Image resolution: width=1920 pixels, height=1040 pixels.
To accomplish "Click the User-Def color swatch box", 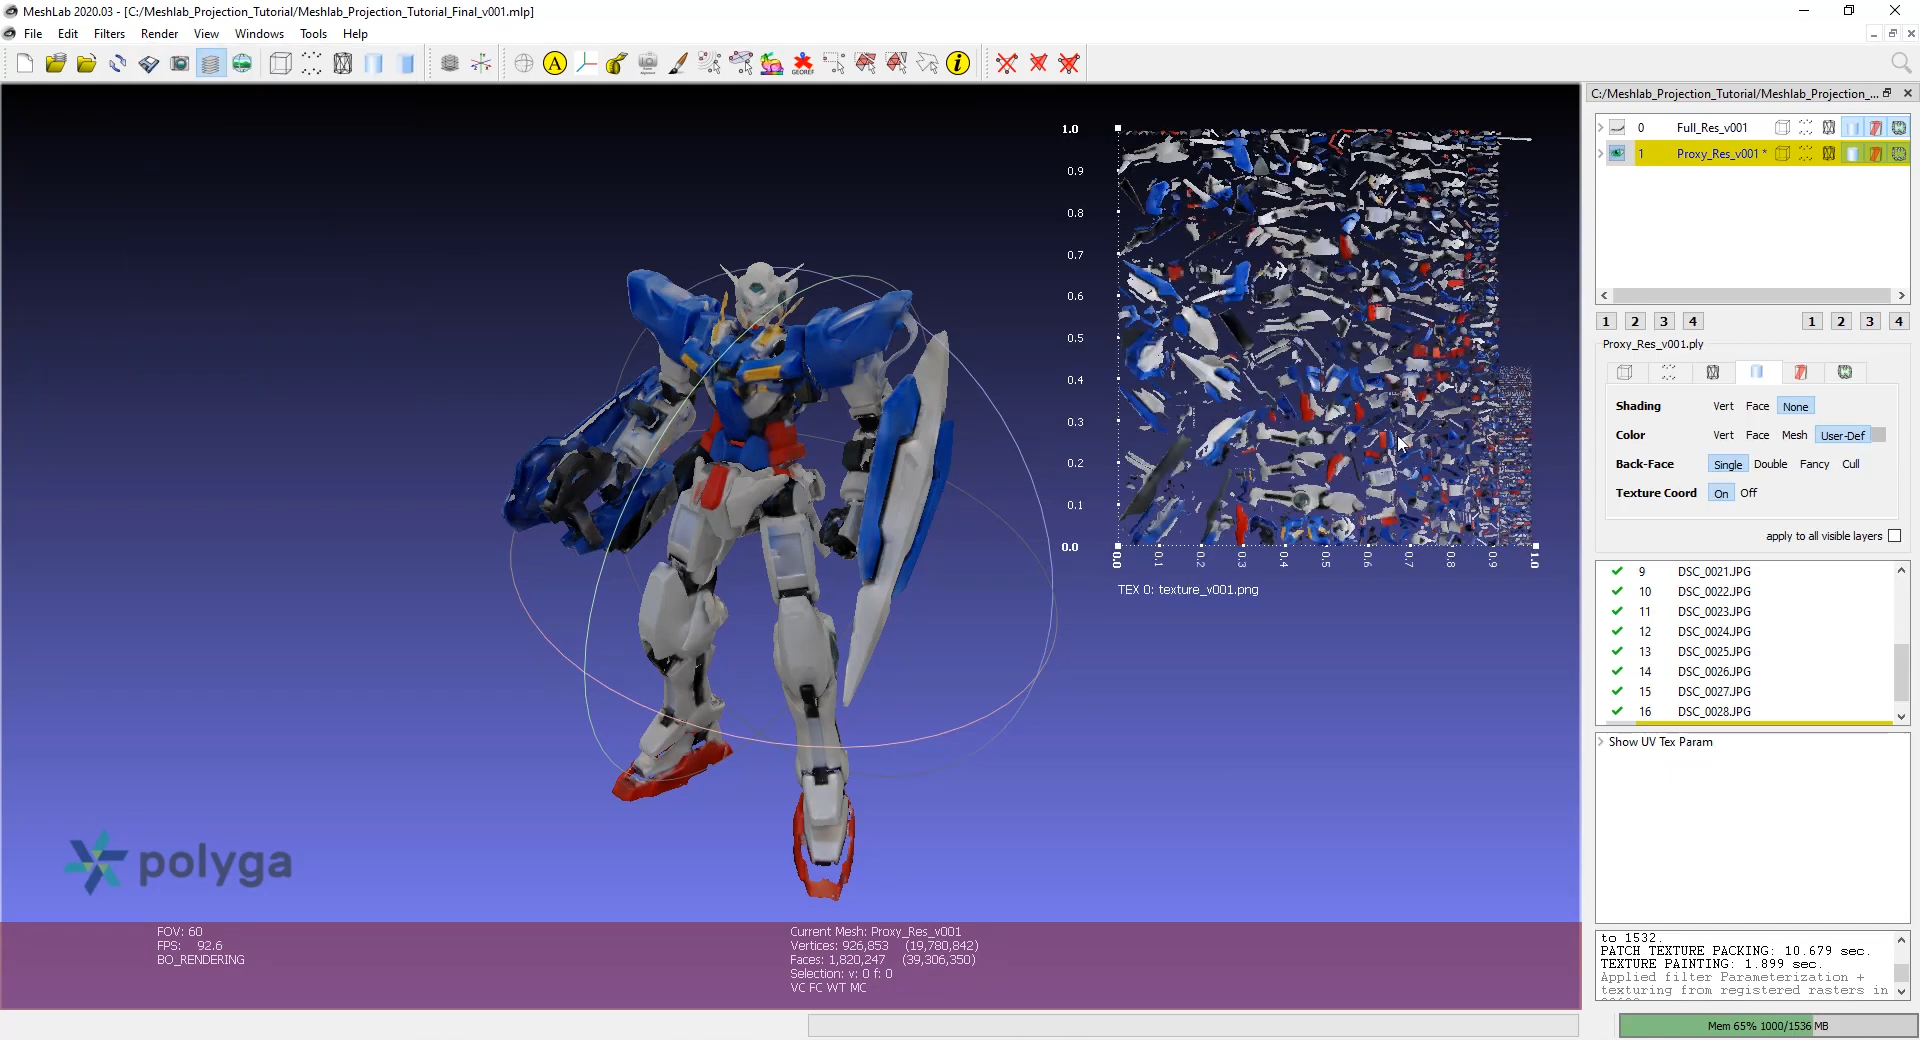I will point(1878,435).
